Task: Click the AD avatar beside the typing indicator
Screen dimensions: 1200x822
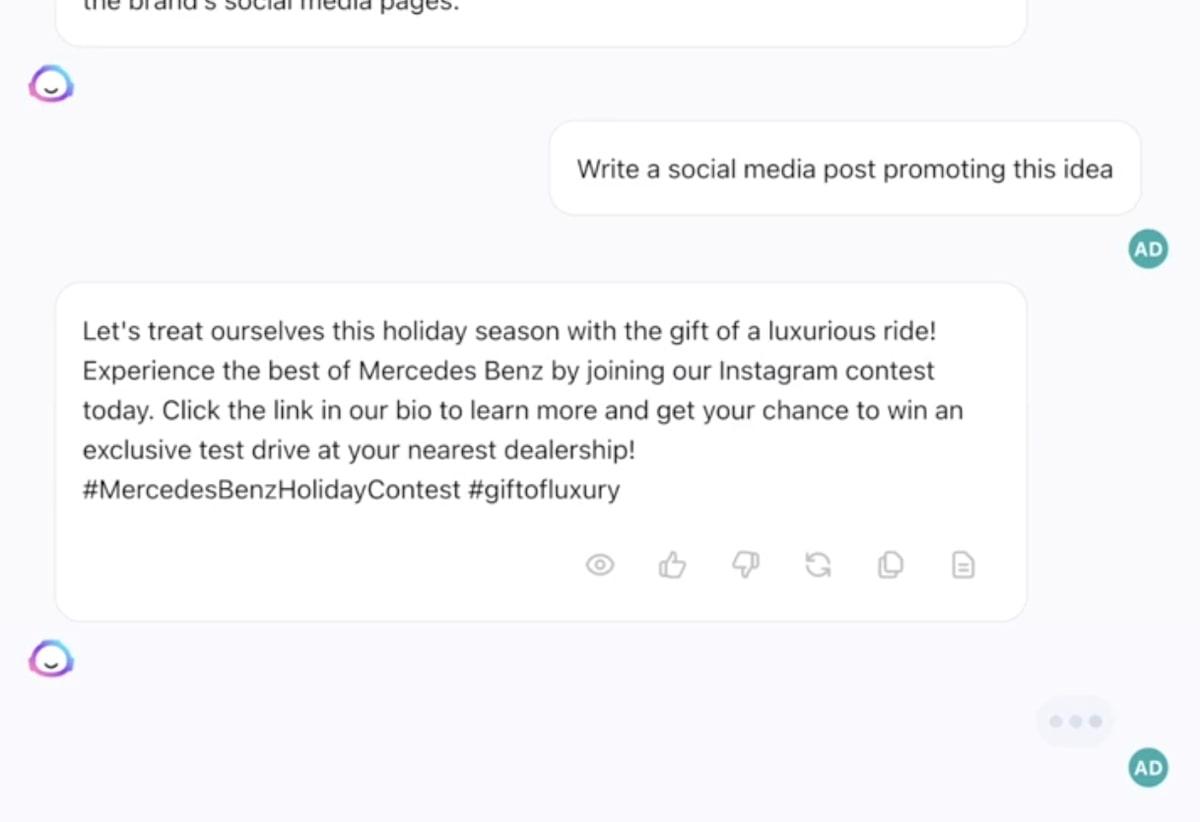Action: 1148,767
